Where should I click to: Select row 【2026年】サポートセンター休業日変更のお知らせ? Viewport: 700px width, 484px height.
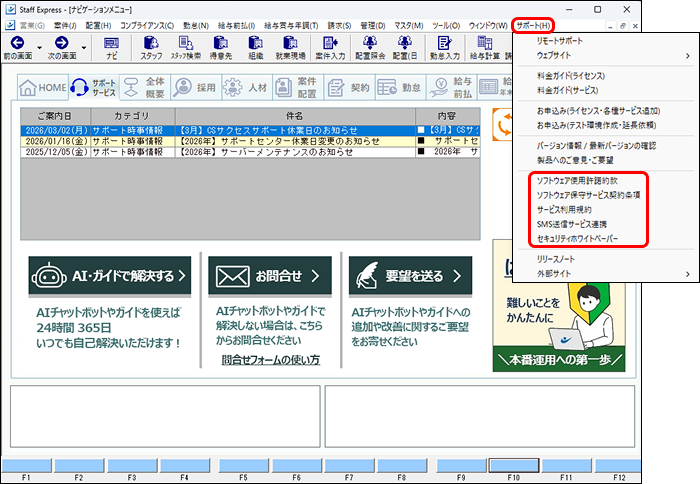pyautogui.click(x=250, y=141)
